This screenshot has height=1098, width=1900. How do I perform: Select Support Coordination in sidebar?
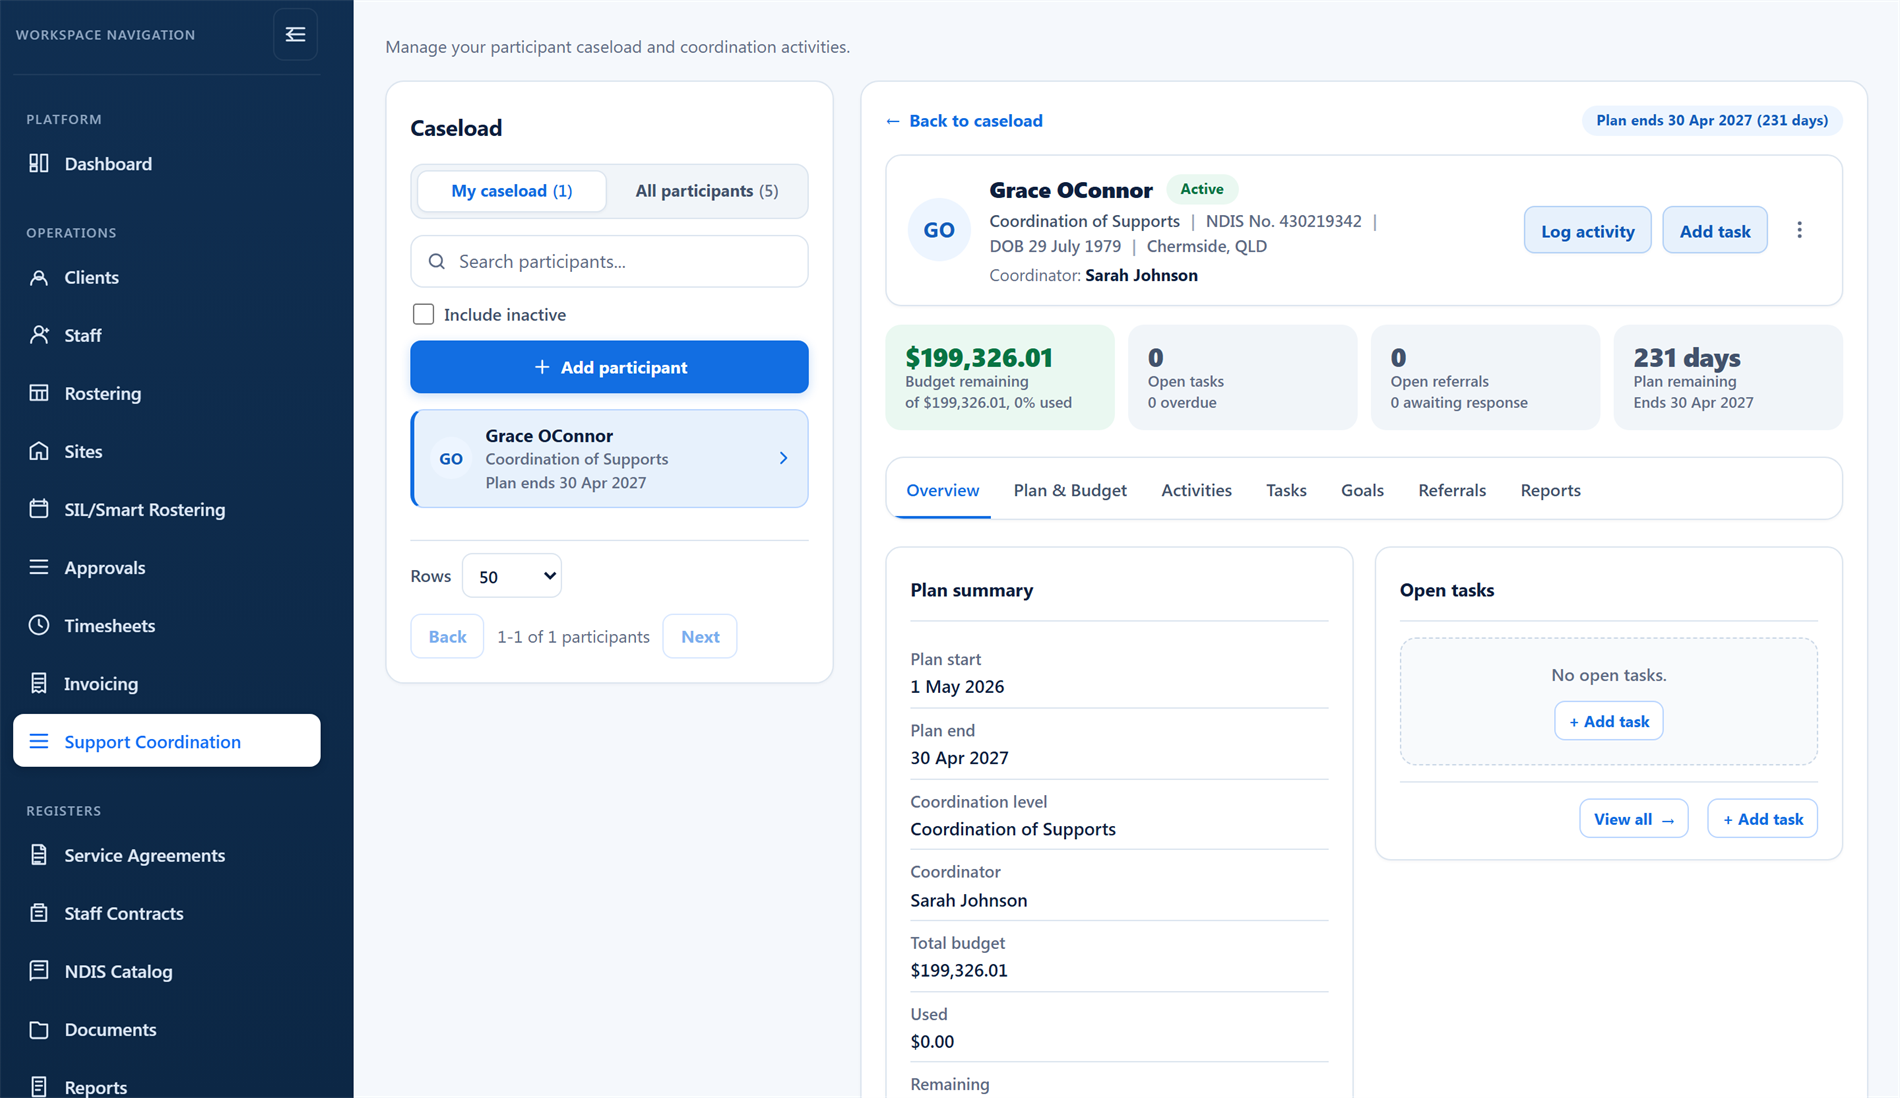(166, 741)
